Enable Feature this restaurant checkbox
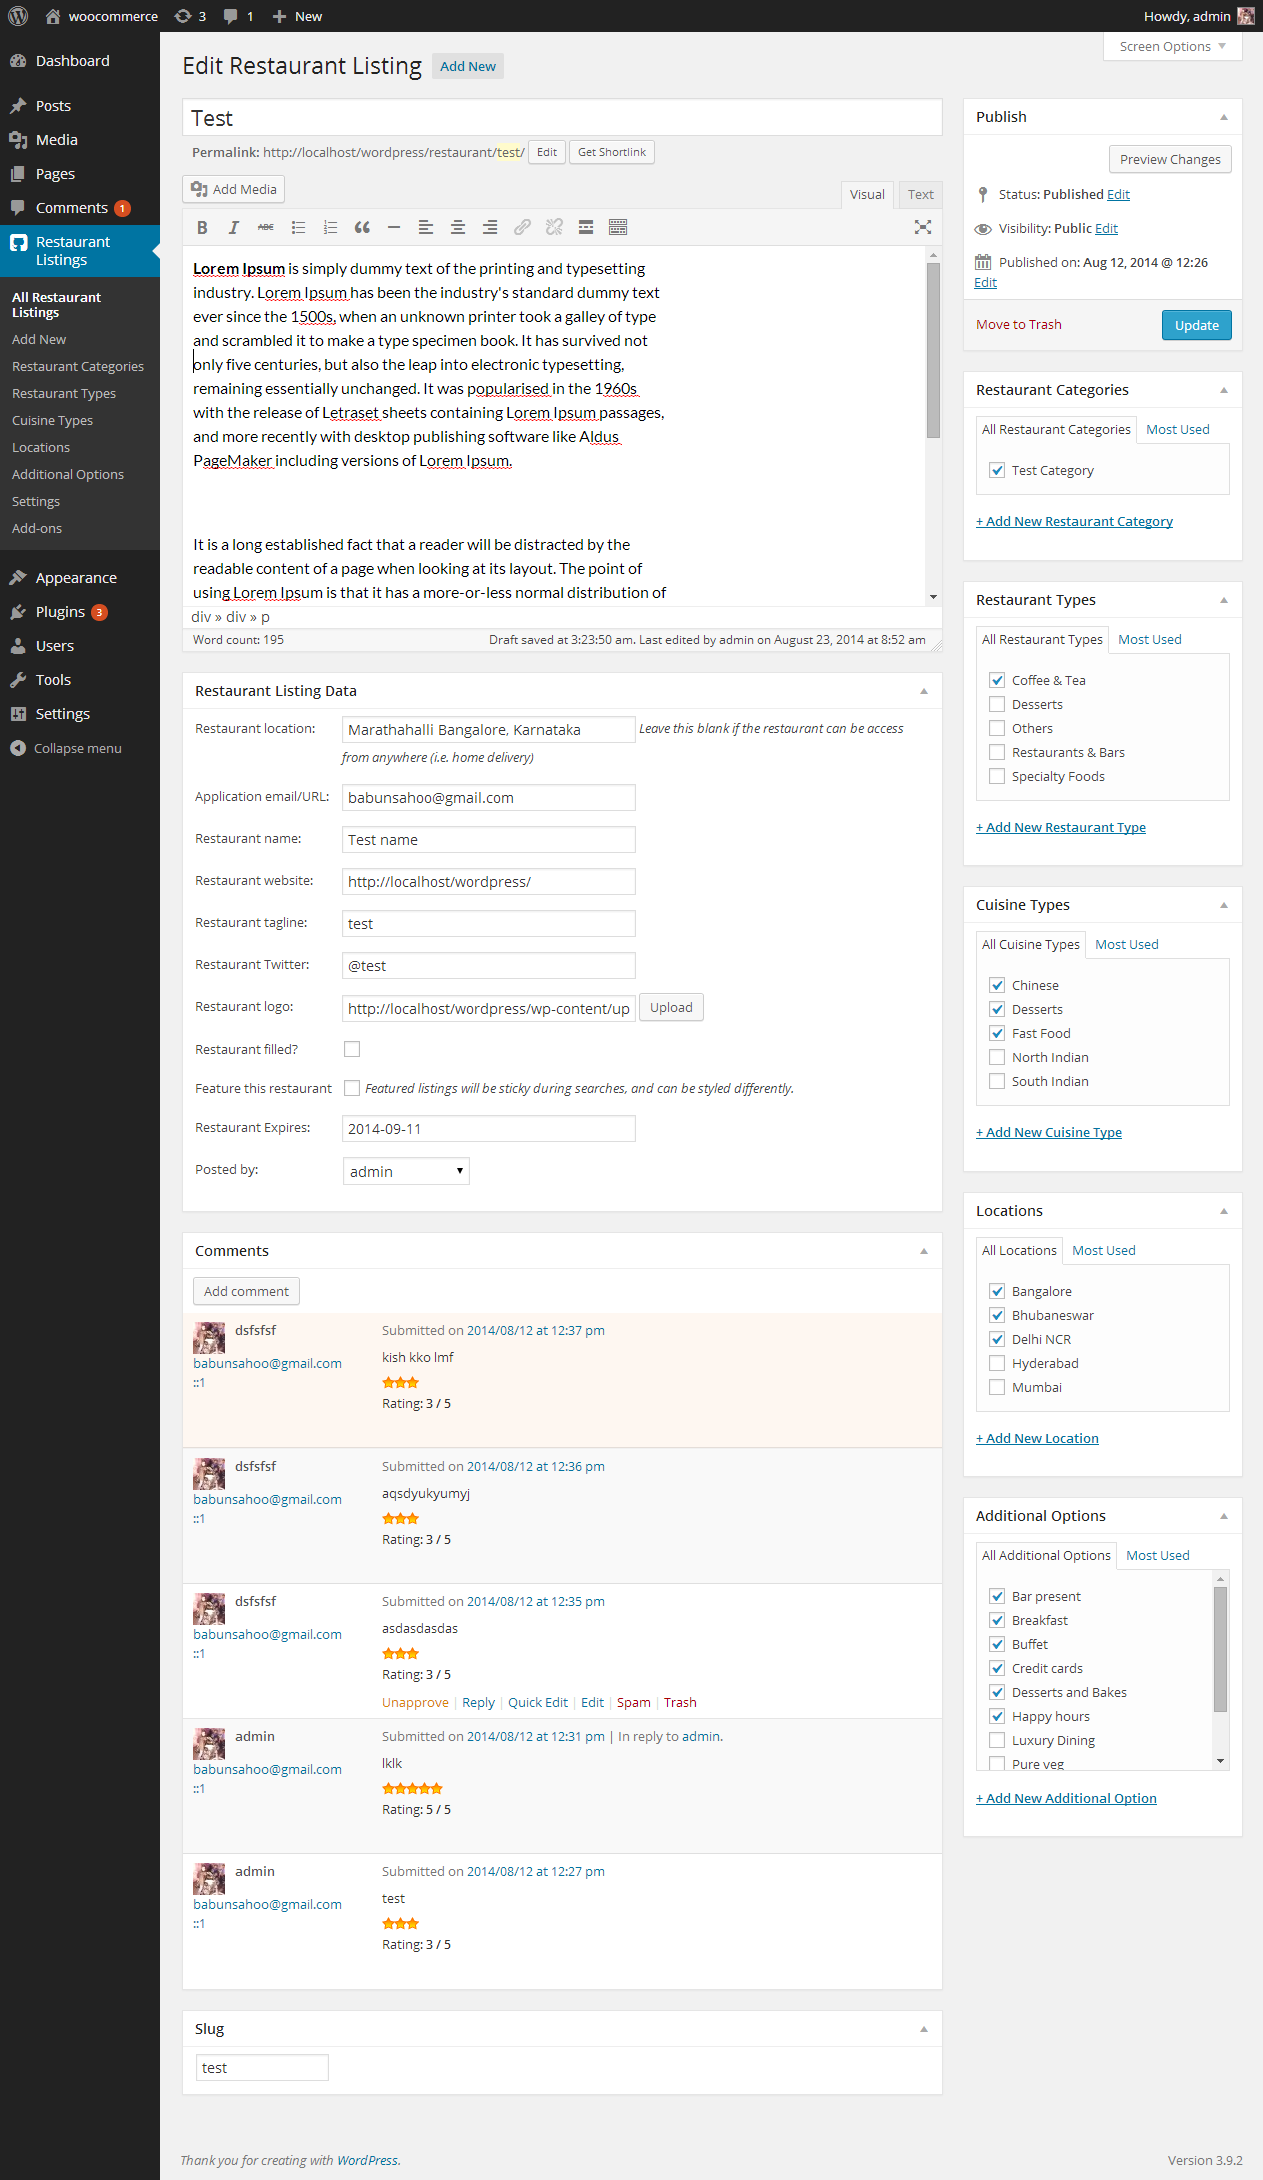Viewport: 1263px width, 2180px height. pos(352,1088)
